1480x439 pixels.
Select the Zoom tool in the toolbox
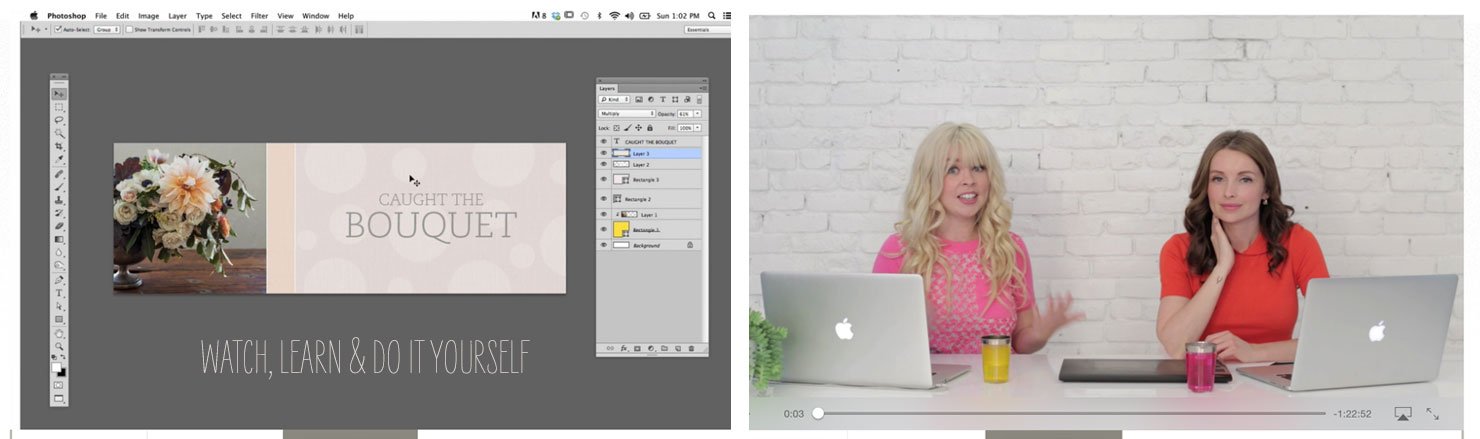pos(59,345)
